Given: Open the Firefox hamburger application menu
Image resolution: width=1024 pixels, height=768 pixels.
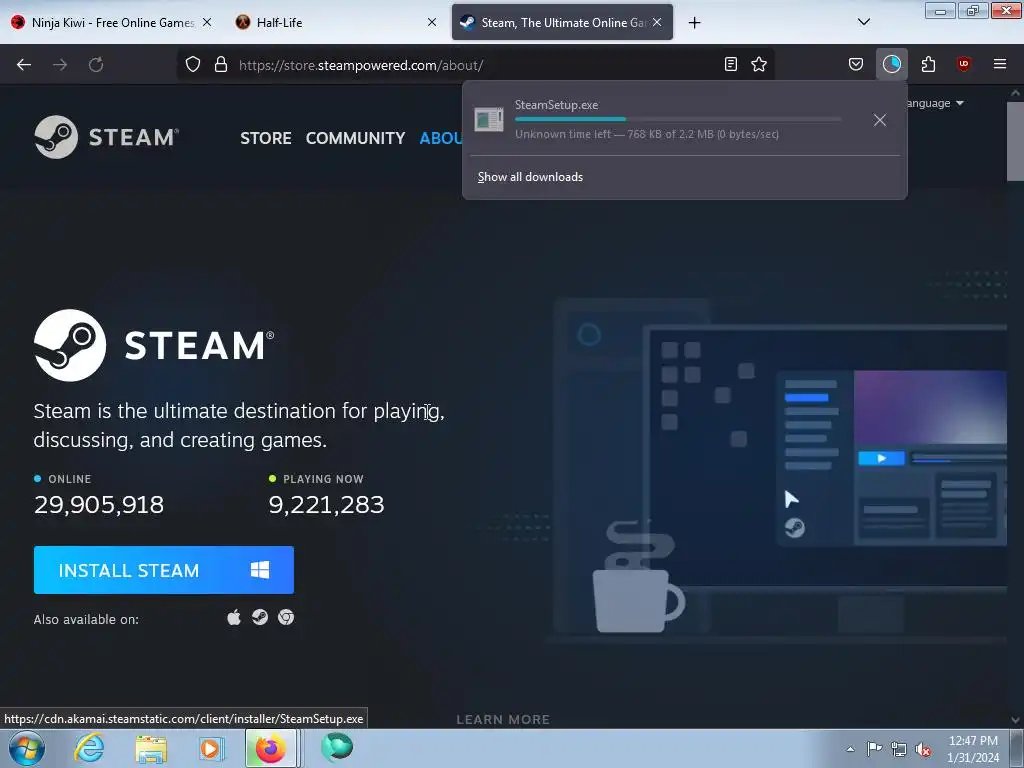Looking at the screenshot, I should pos(1000,64).
